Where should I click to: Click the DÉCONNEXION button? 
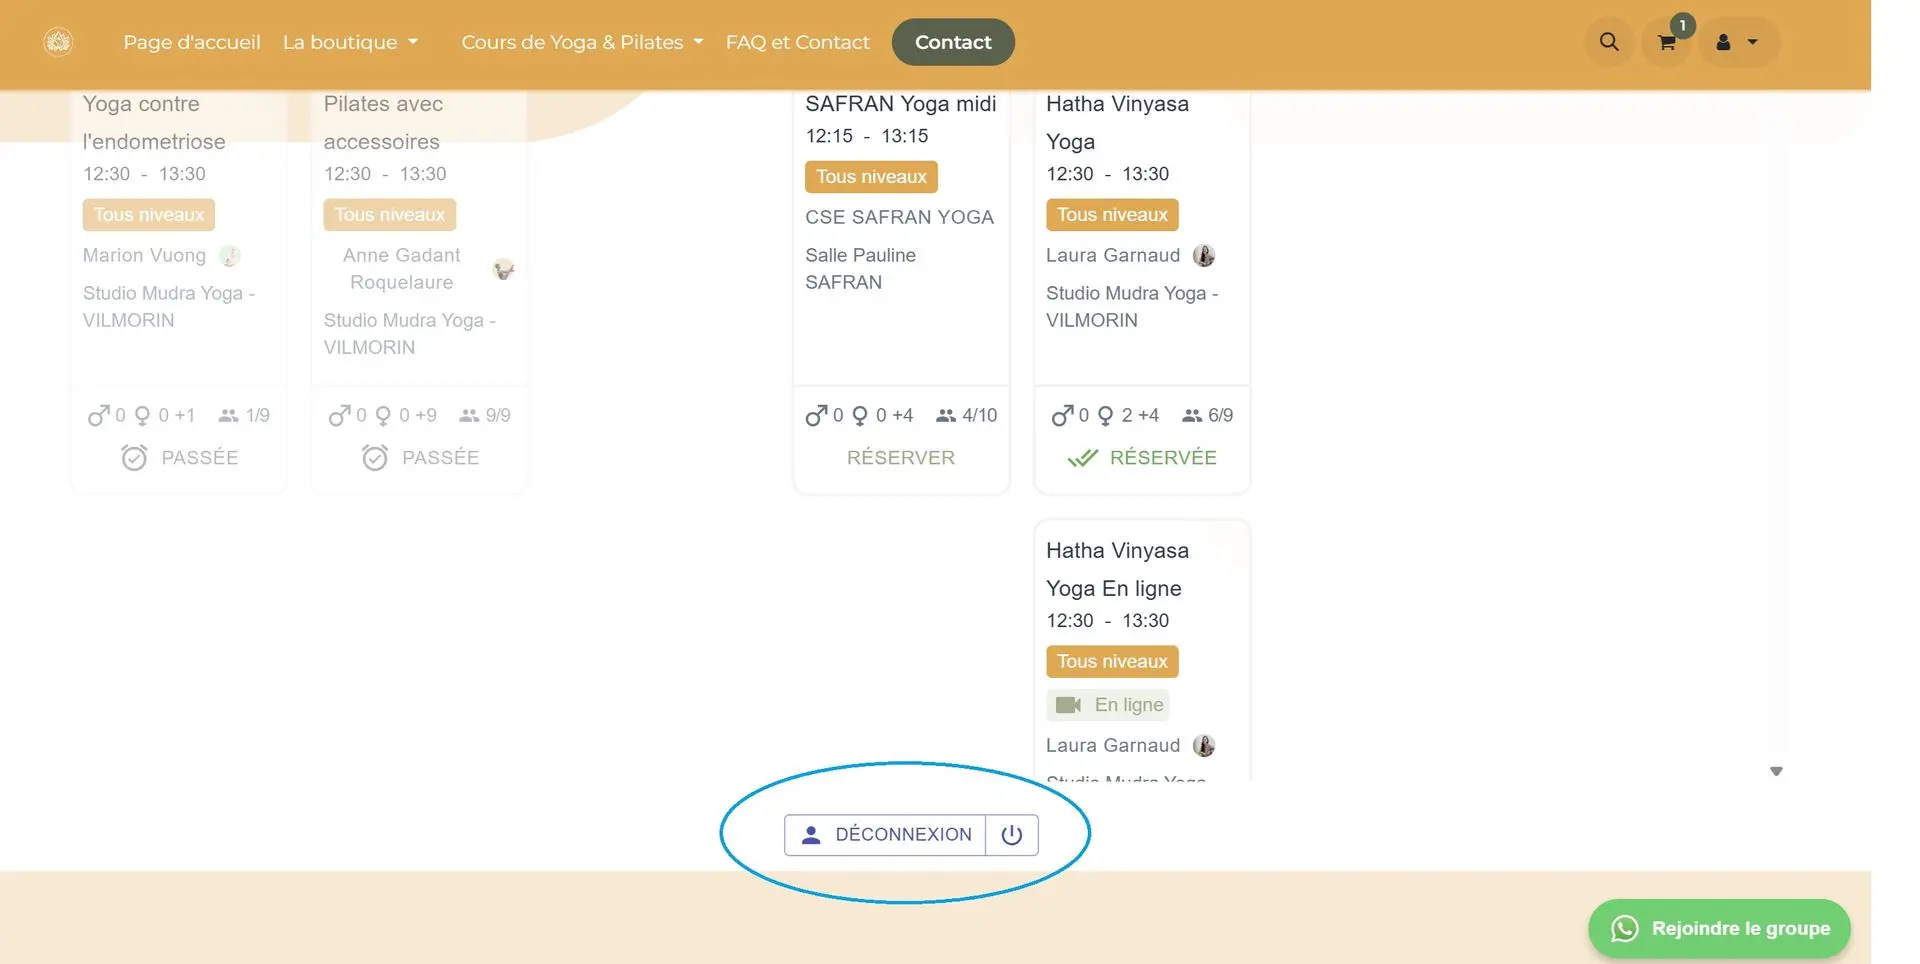(885, 835)
